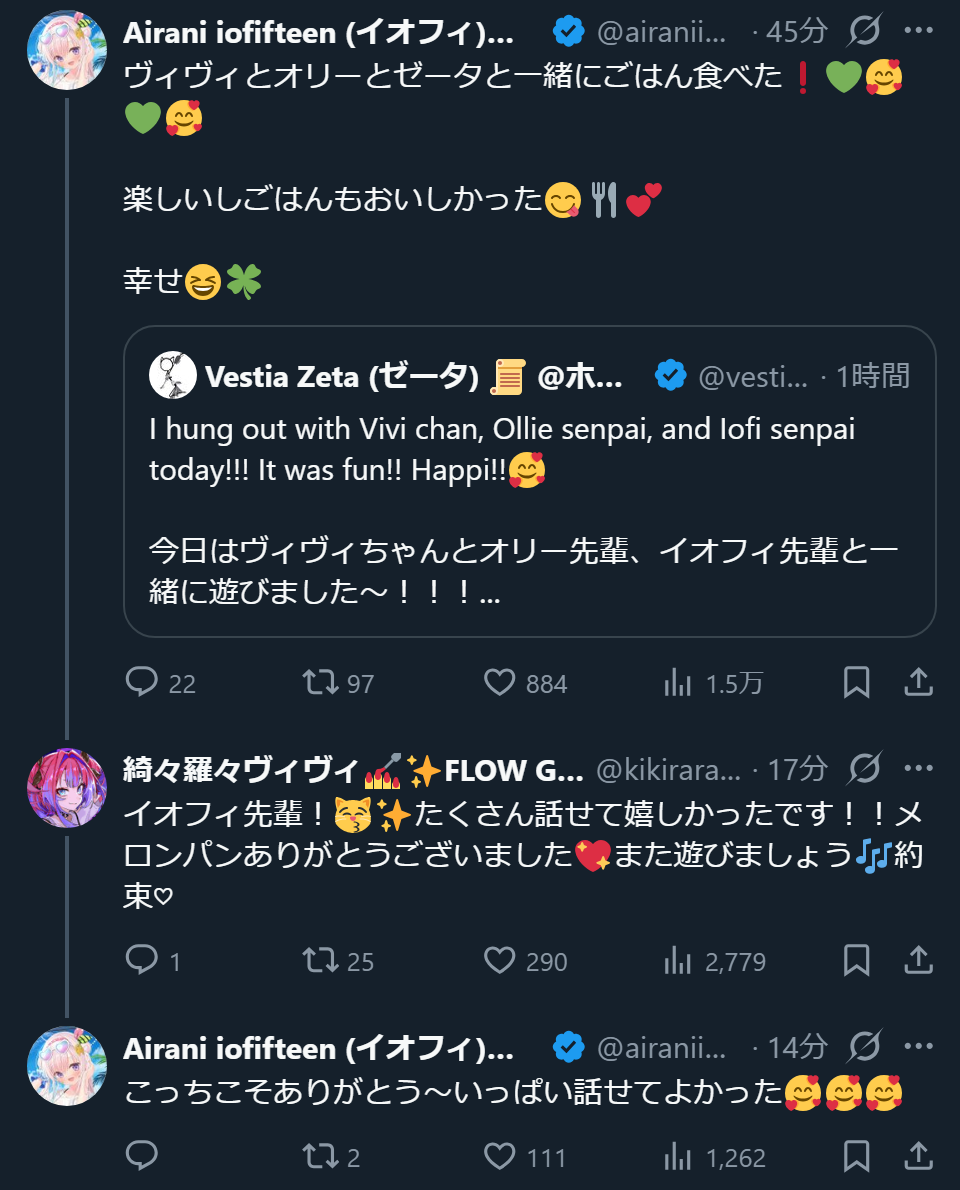Open the @kikirara handle link
This screenshot has height=1190, width=960.
[x=668, y=770]
